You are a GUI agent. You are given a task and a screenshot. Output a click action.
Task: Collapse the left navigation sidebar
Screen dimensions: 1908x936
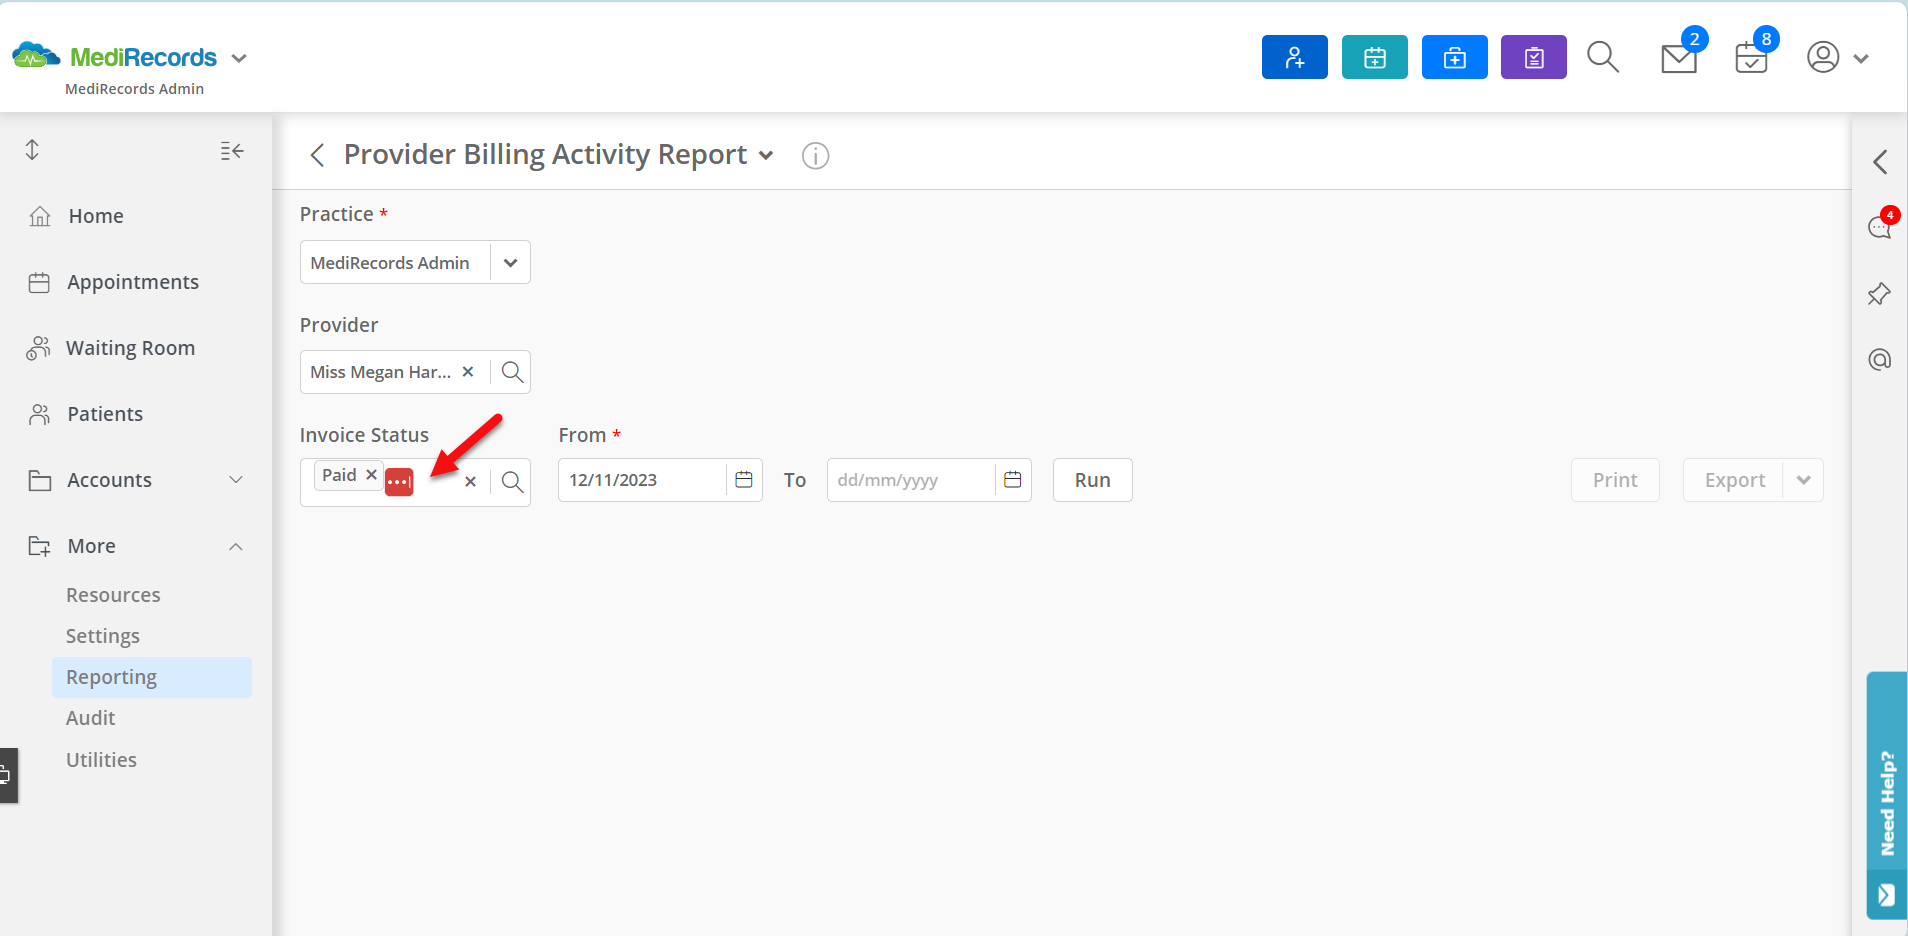coord(232,151)
